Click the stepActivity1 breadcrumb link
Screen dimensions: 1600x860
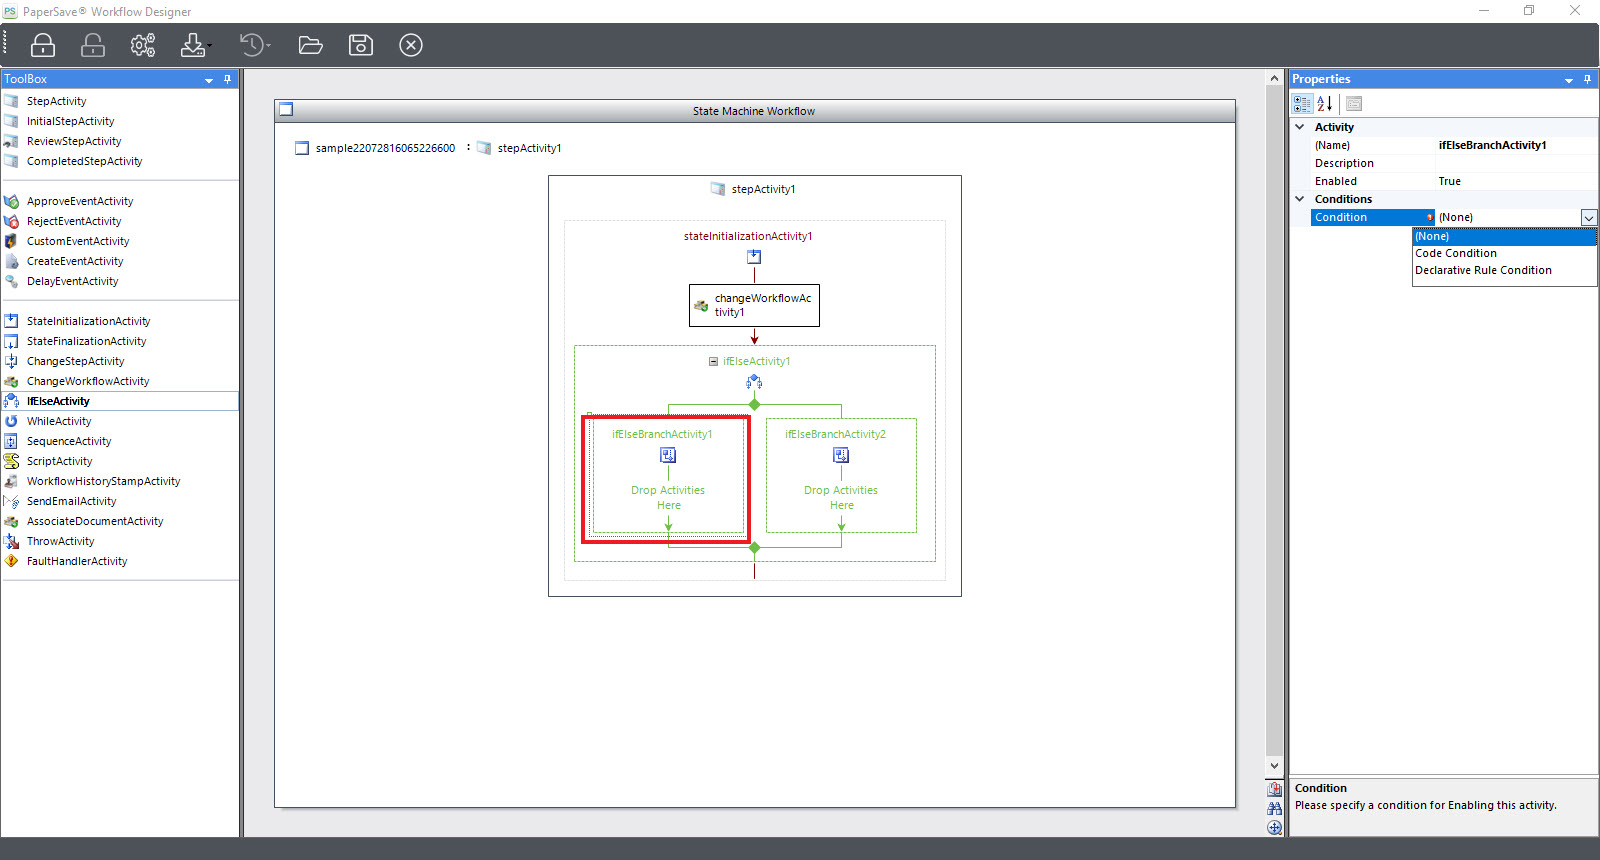(x=529, y=148)
